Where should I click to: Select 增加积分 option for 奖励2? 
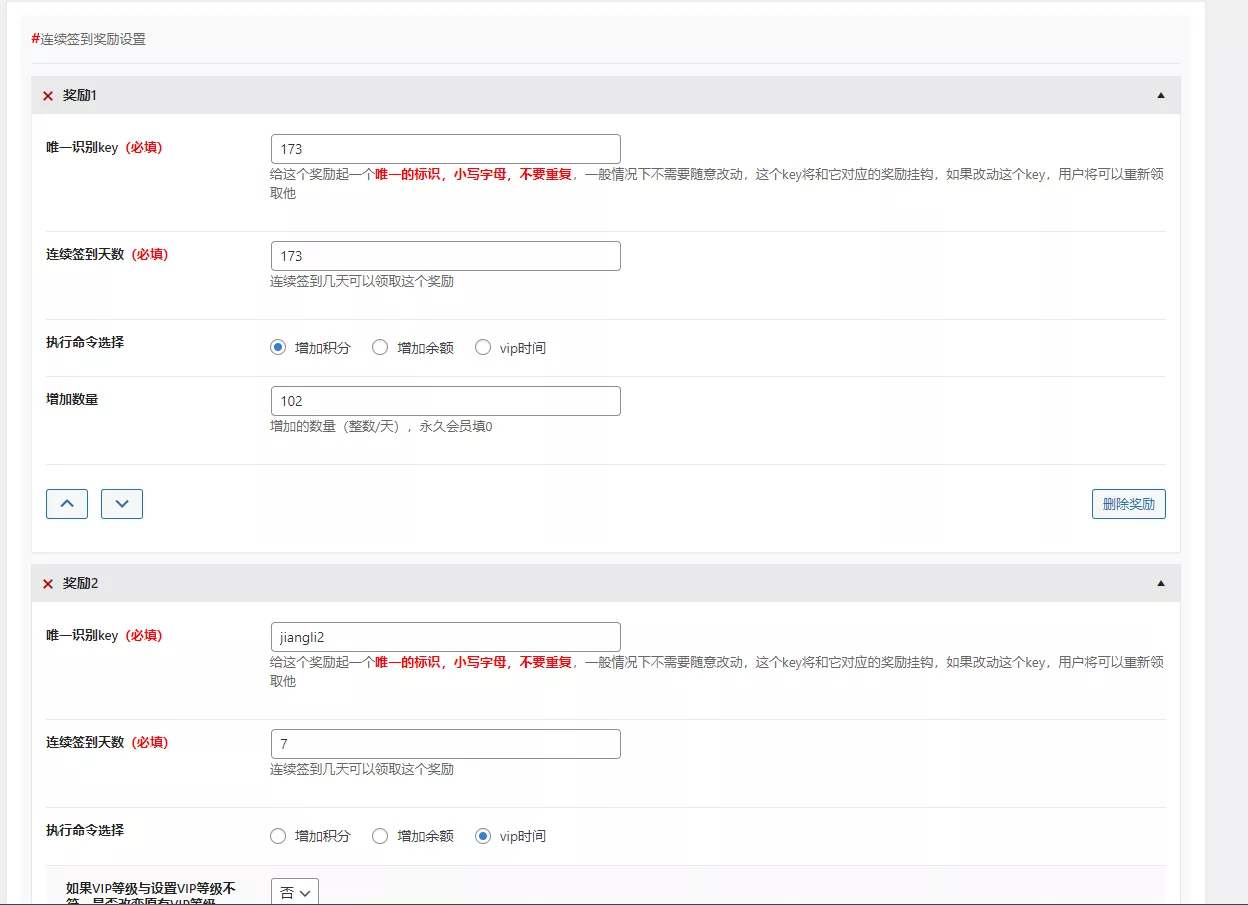click(277, 836)
